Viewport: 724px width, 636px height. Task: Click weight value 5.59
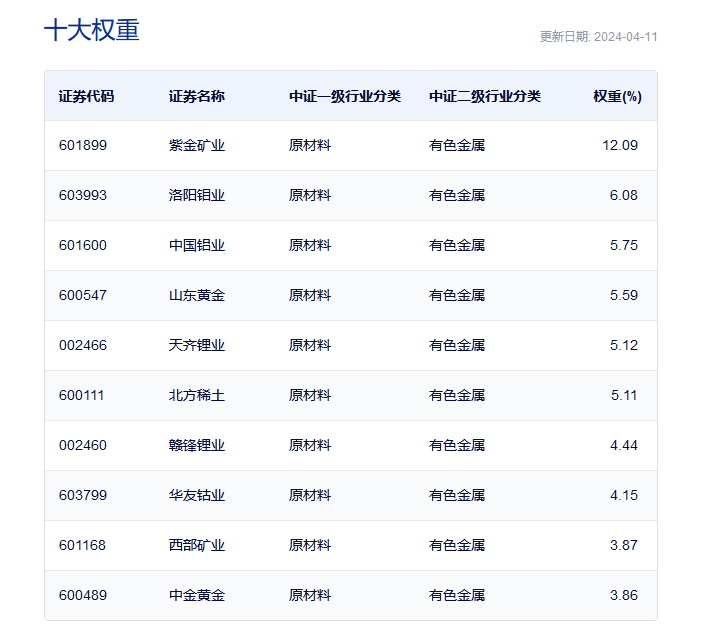(623, 295)
